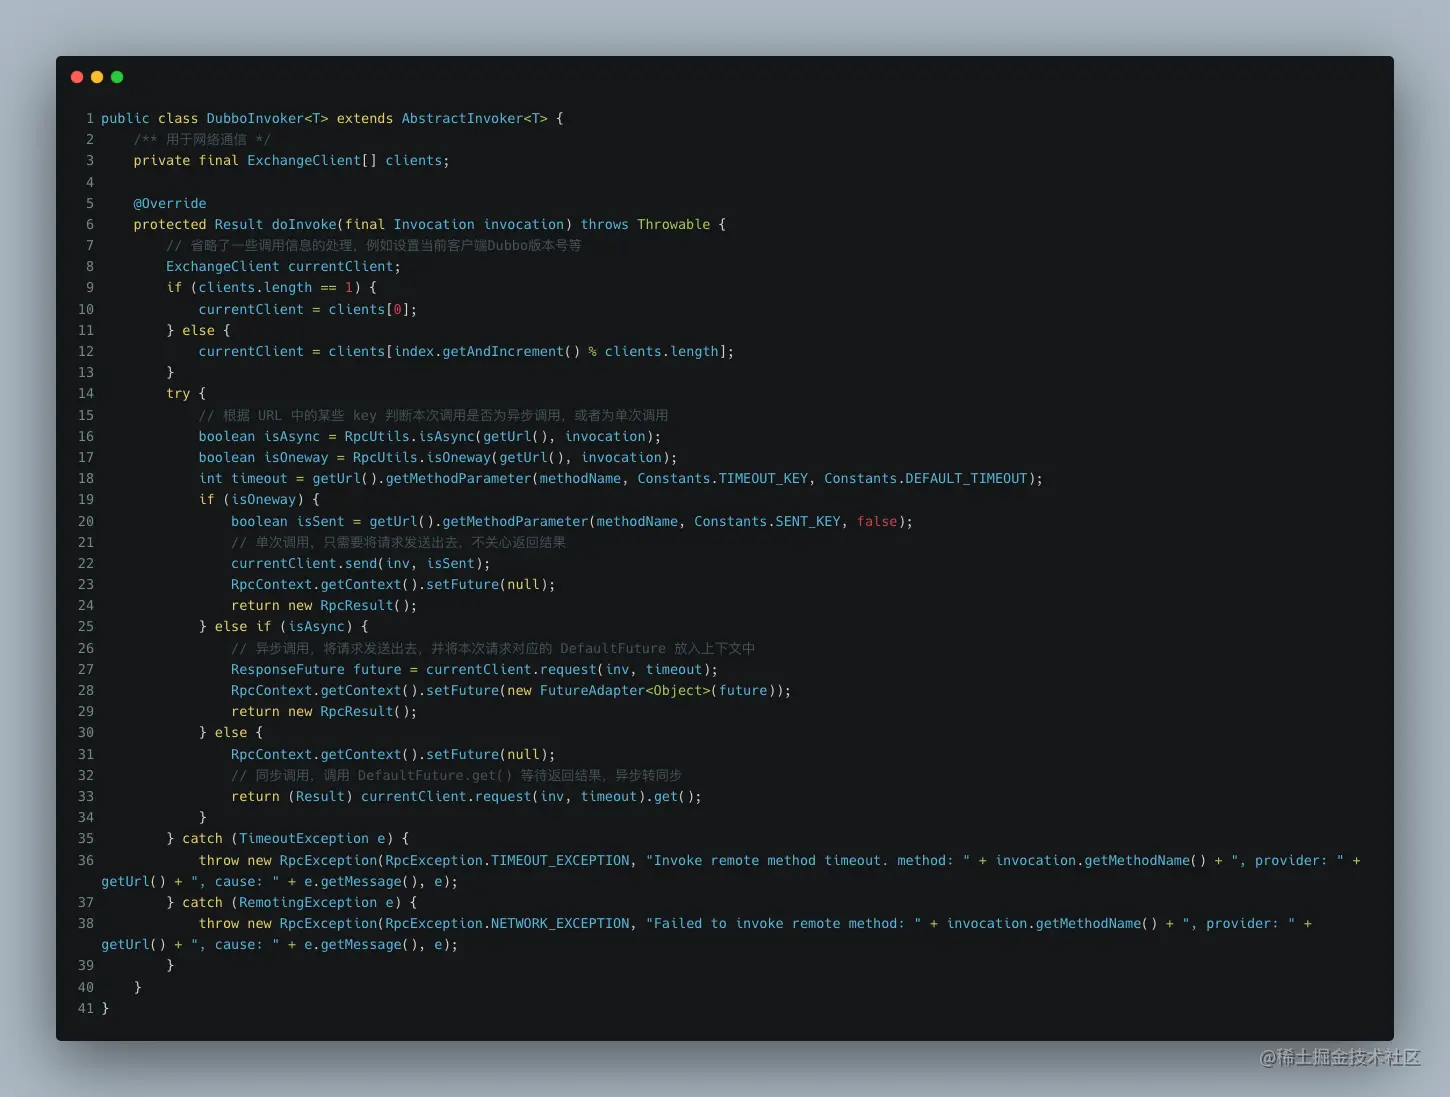Click the yellow minimize dot
Screen dimensions: 1450x1097
click(97, 77)
